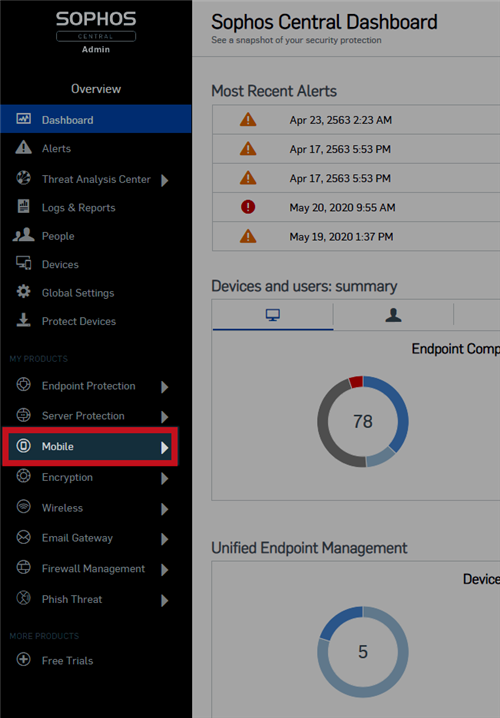Click the Threat Analysis Center icon

coord(23,178)
